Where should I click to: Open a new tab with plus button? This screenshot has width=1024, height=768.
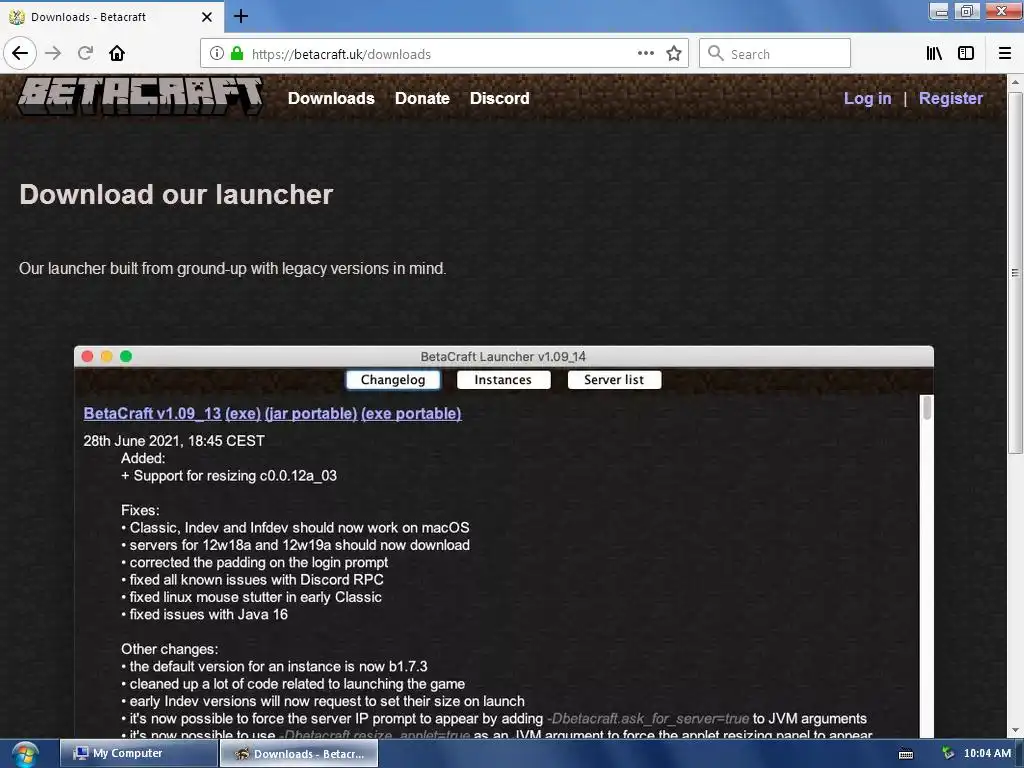[x=241, y=16]
